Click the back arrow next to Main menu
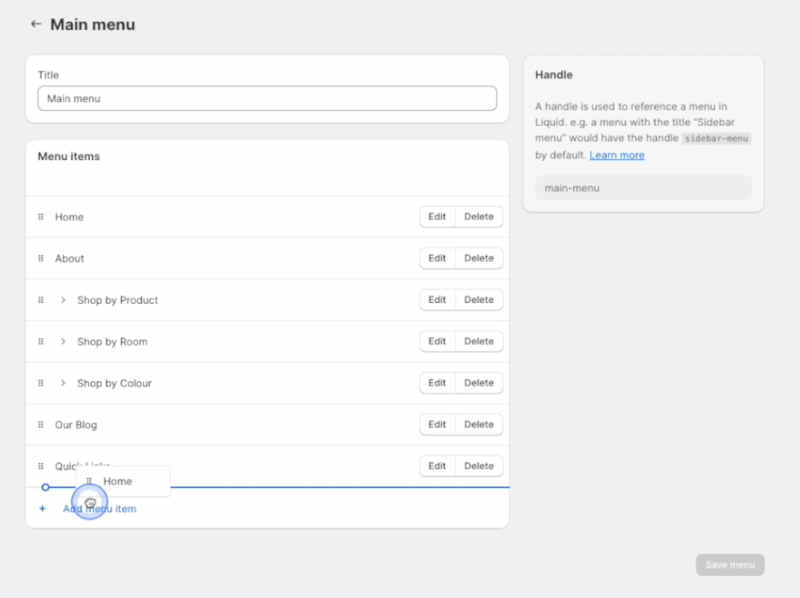 (37, 23)
